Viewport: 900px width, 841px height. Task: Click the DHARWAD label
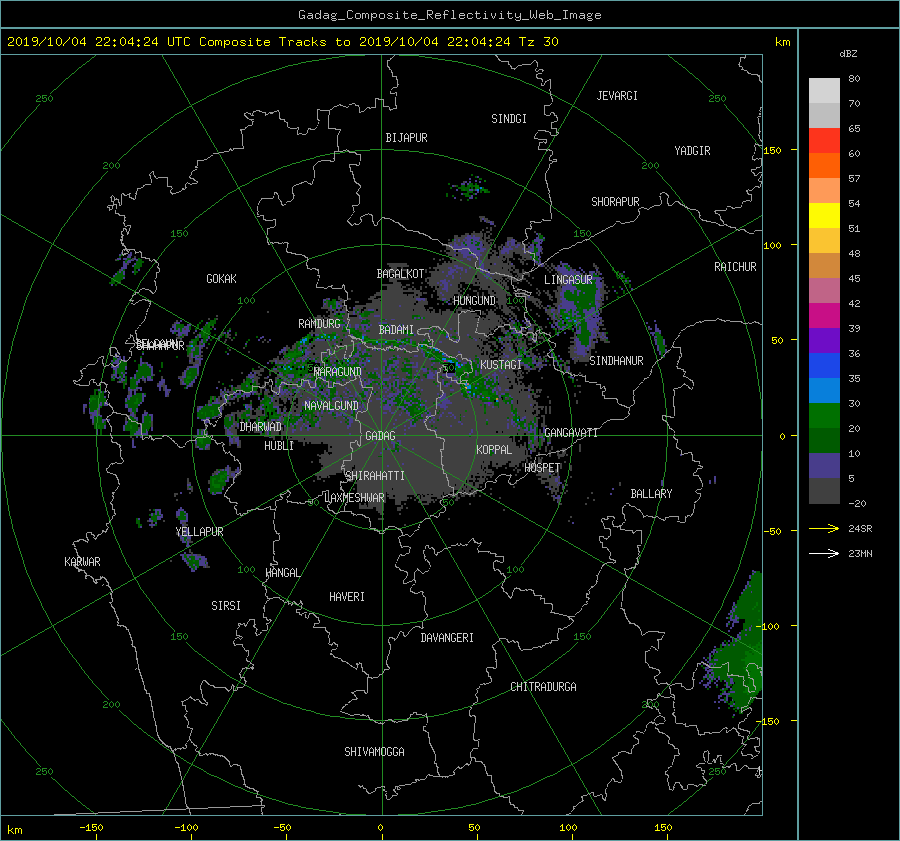pos(261,427)
